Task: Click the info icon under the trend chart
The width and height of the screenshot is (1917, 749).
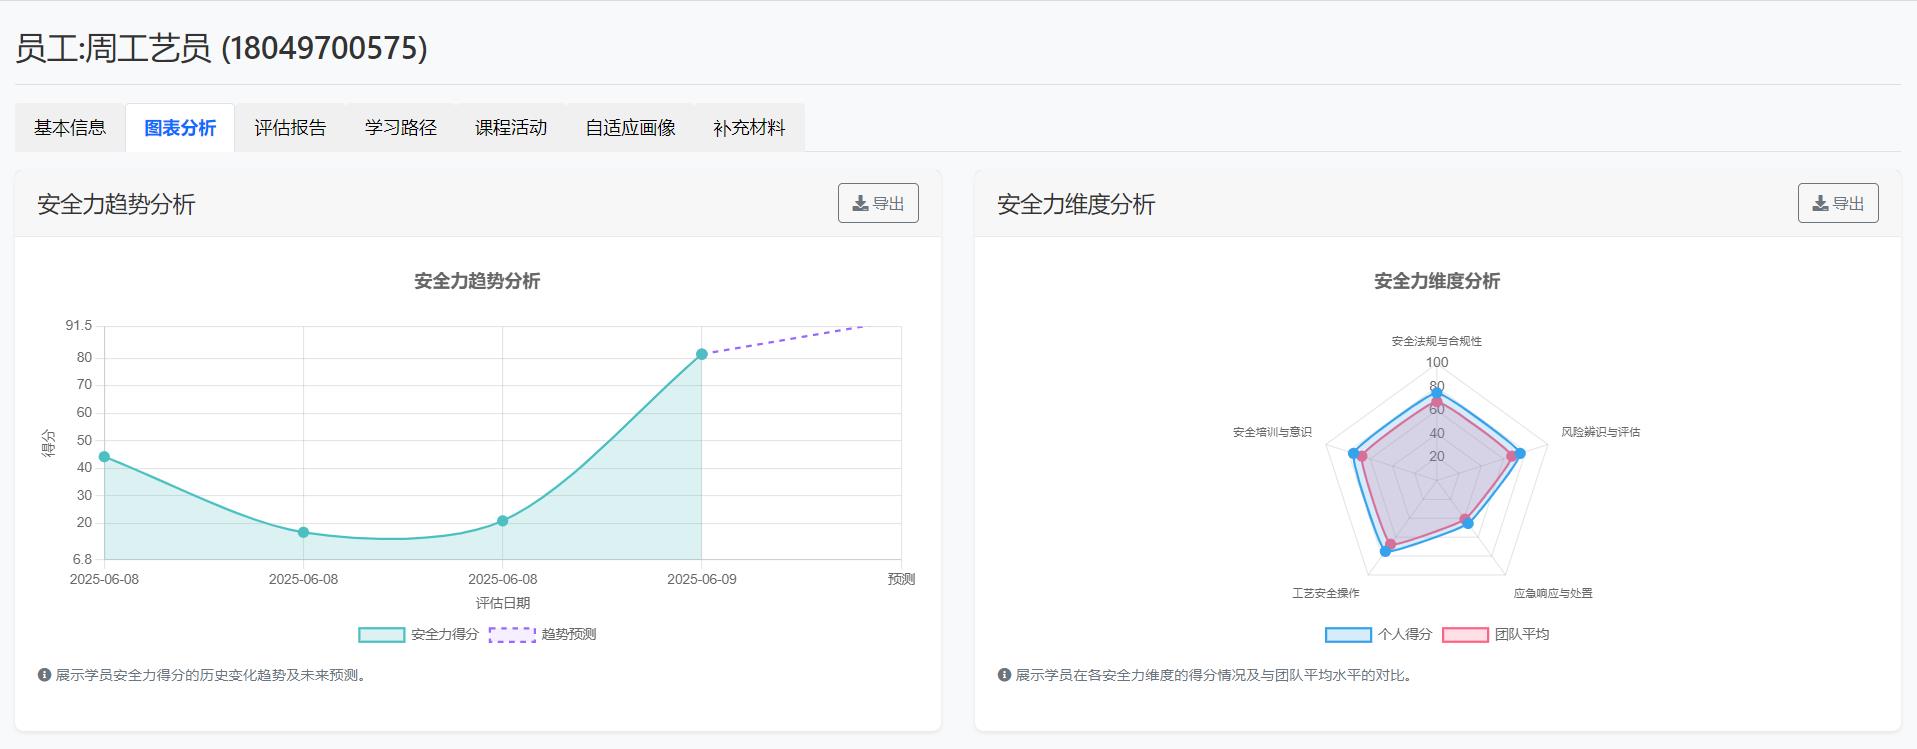Action: [x=44, y=675]
